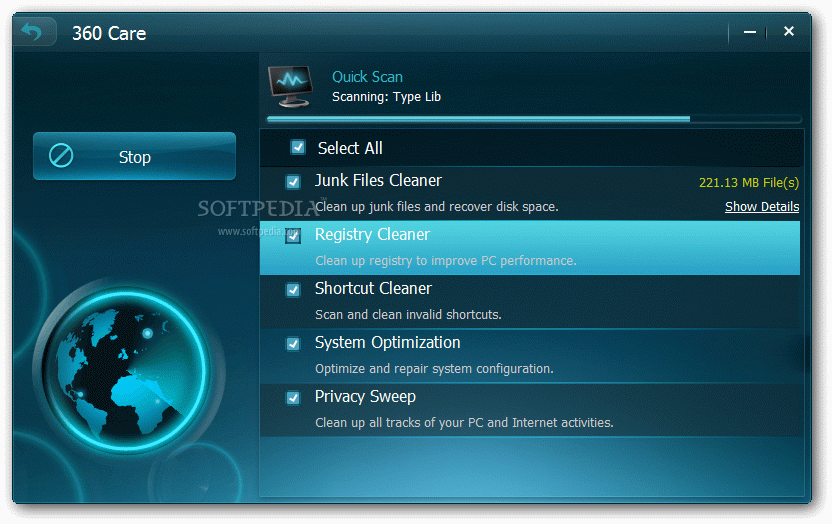Screen dimensions: 832x524
Task: Select the Junk Files Cleaner title
Action: [x=378, y=181]
